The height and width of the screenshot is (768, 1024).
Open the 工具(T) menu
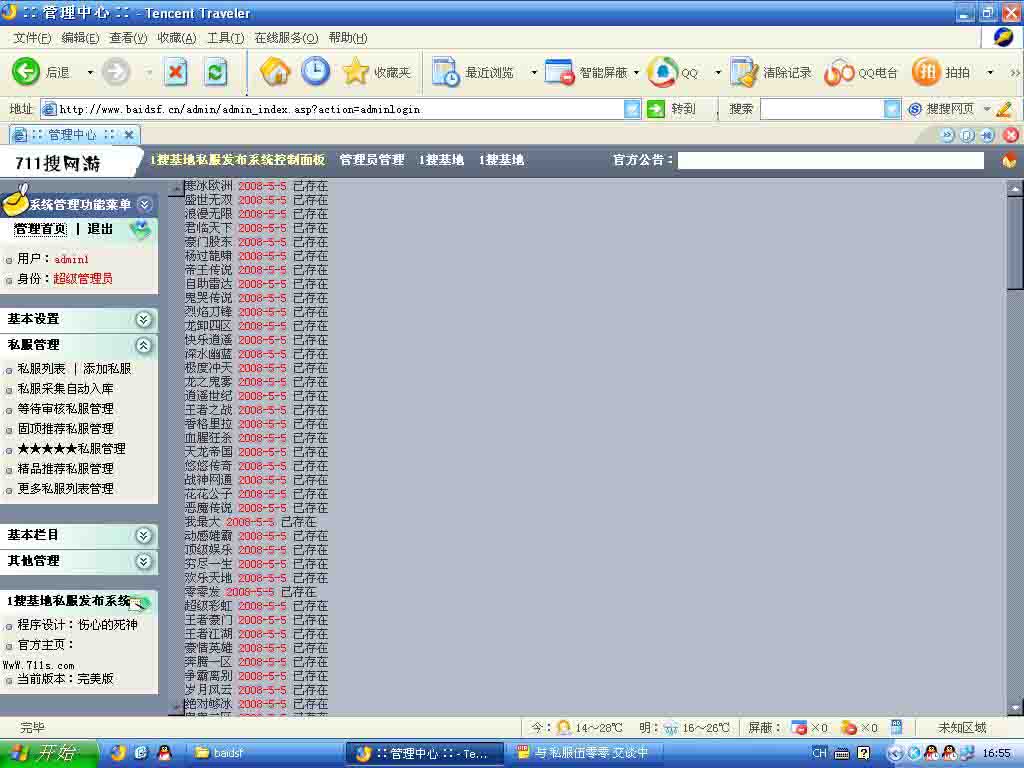pos(225,38)
